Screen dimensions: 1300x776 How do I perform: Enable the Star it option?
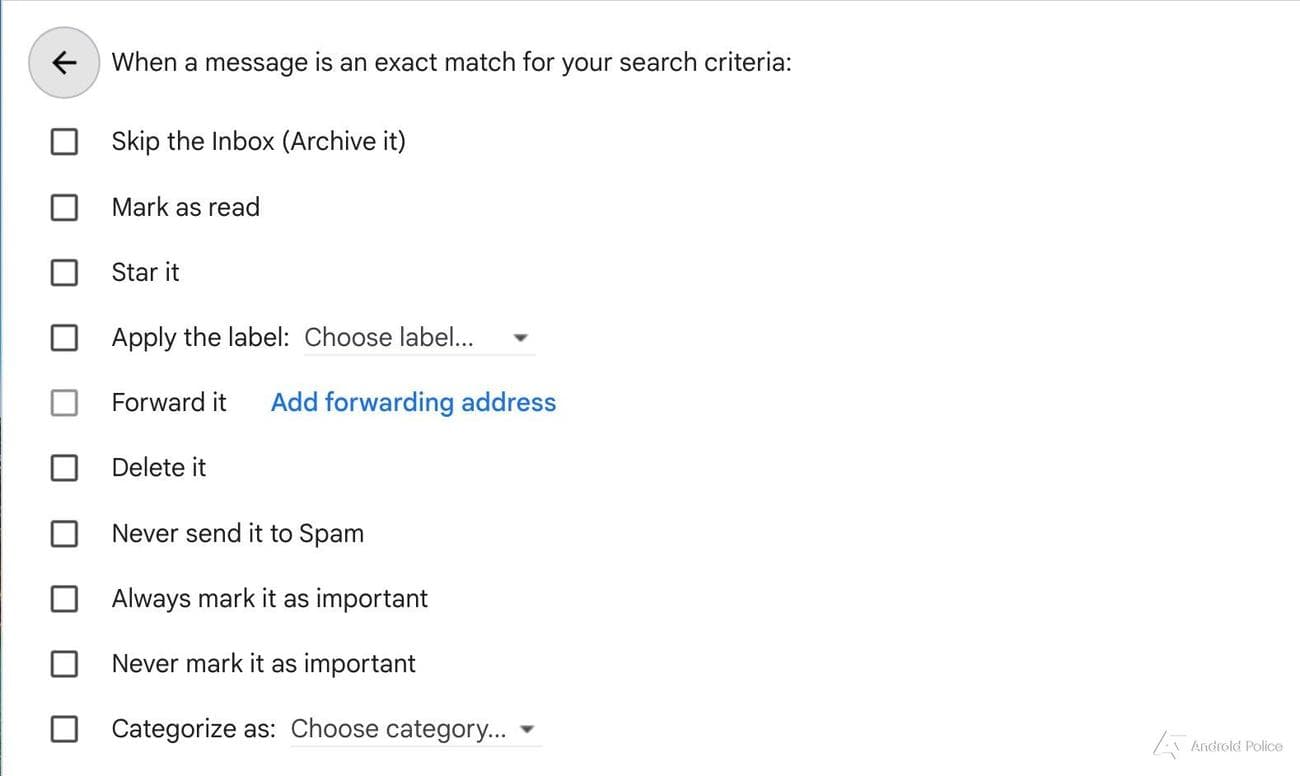point(63,272)
